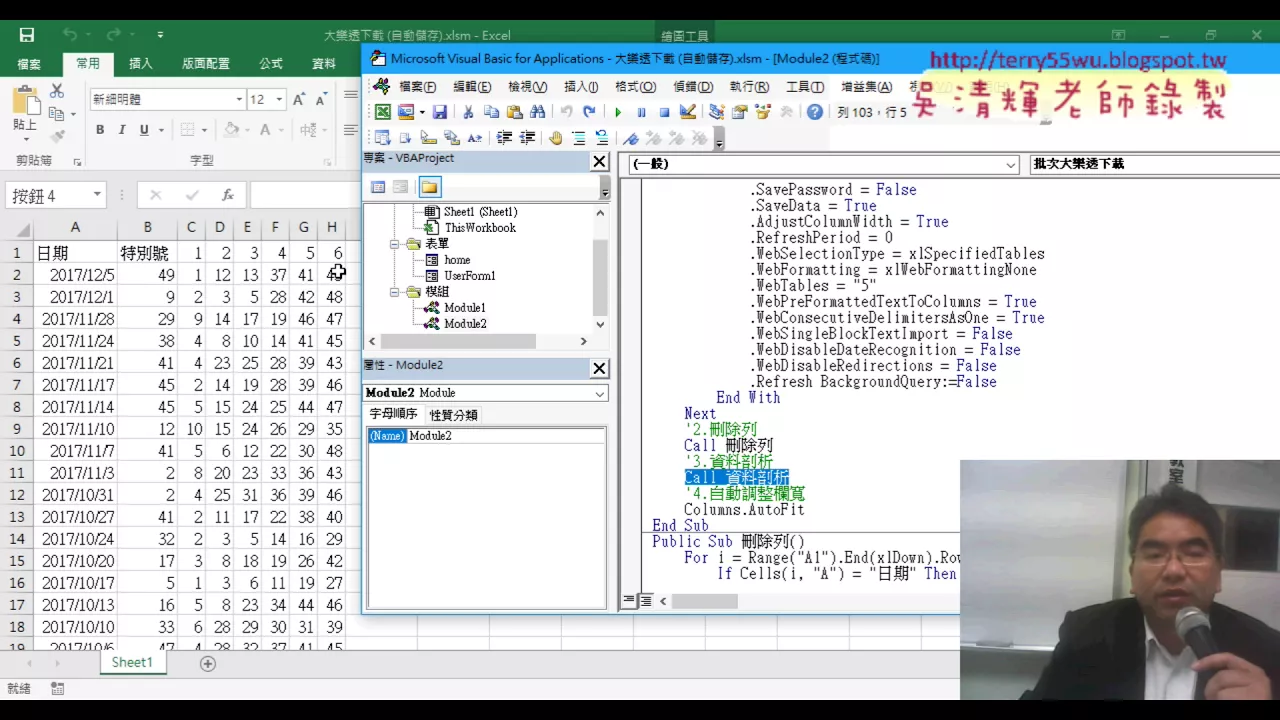Viewport: 1280px width, 720px height.
Task: Select the 插入 tab in Excel ribbon
Action: coord(141,64)
